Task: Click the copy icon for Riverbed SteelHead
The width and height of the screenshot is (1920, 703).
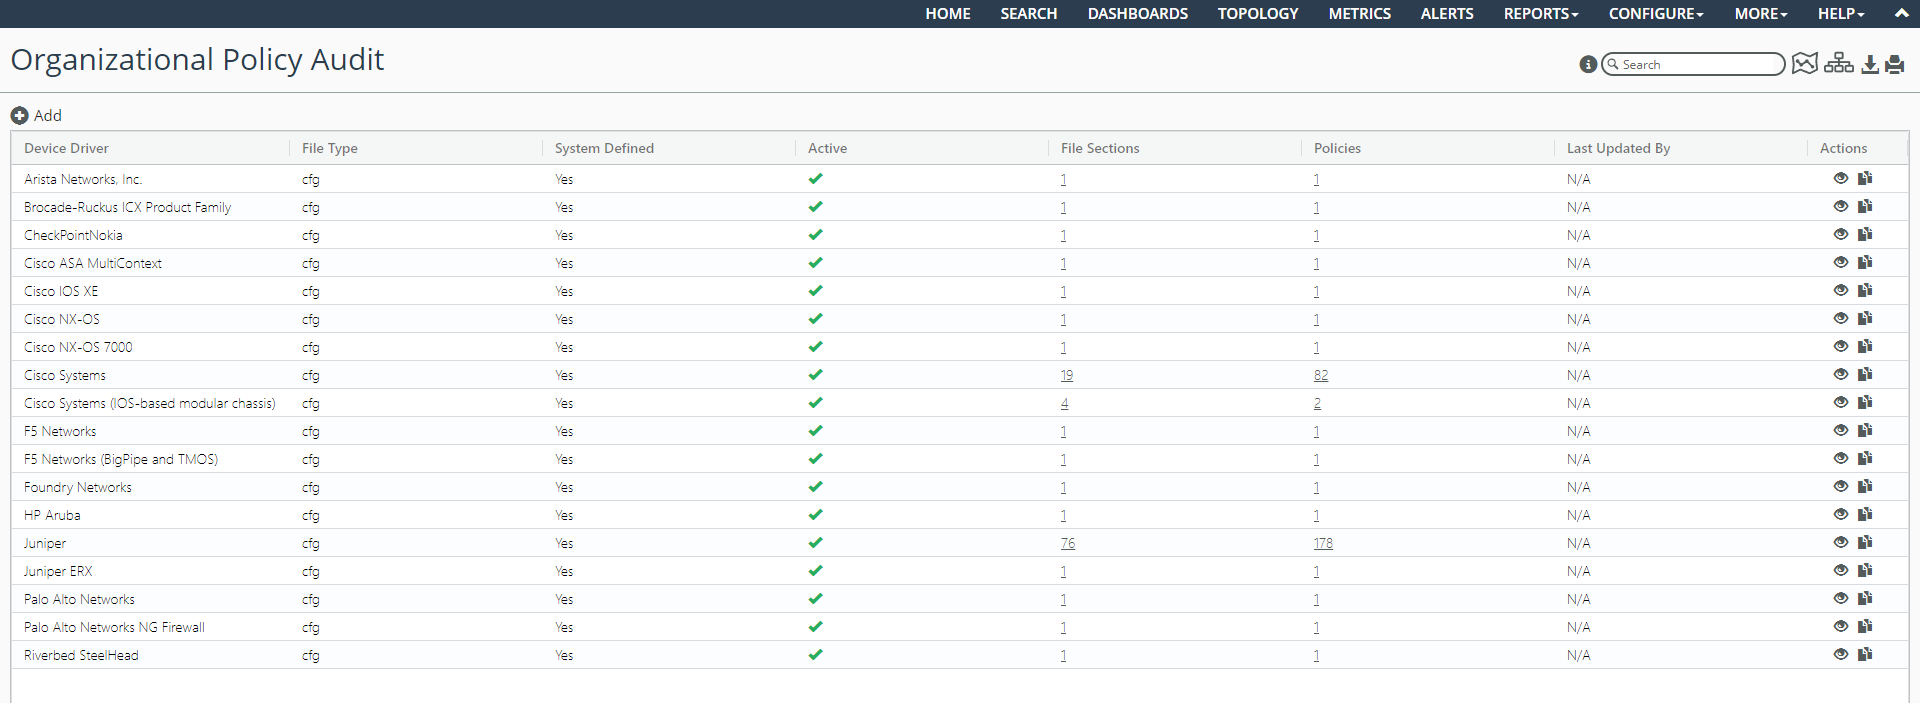Action: coord(1865,655)
